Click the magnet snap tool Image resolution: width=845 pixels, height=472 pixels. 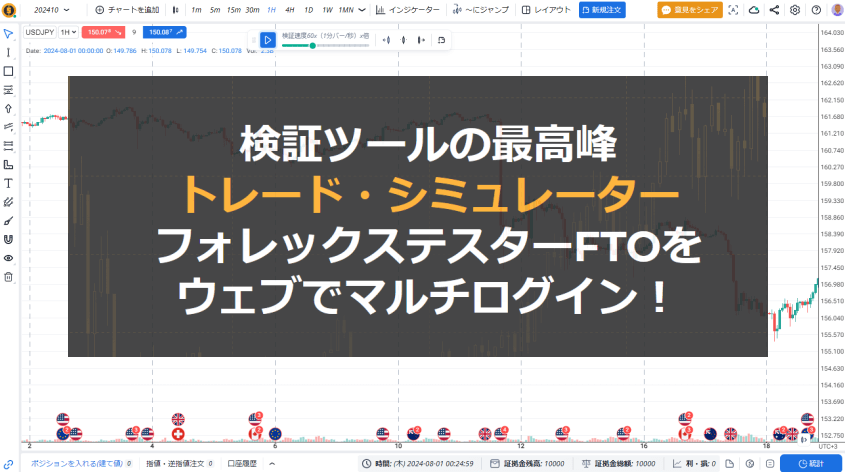[x=8, y=239]
